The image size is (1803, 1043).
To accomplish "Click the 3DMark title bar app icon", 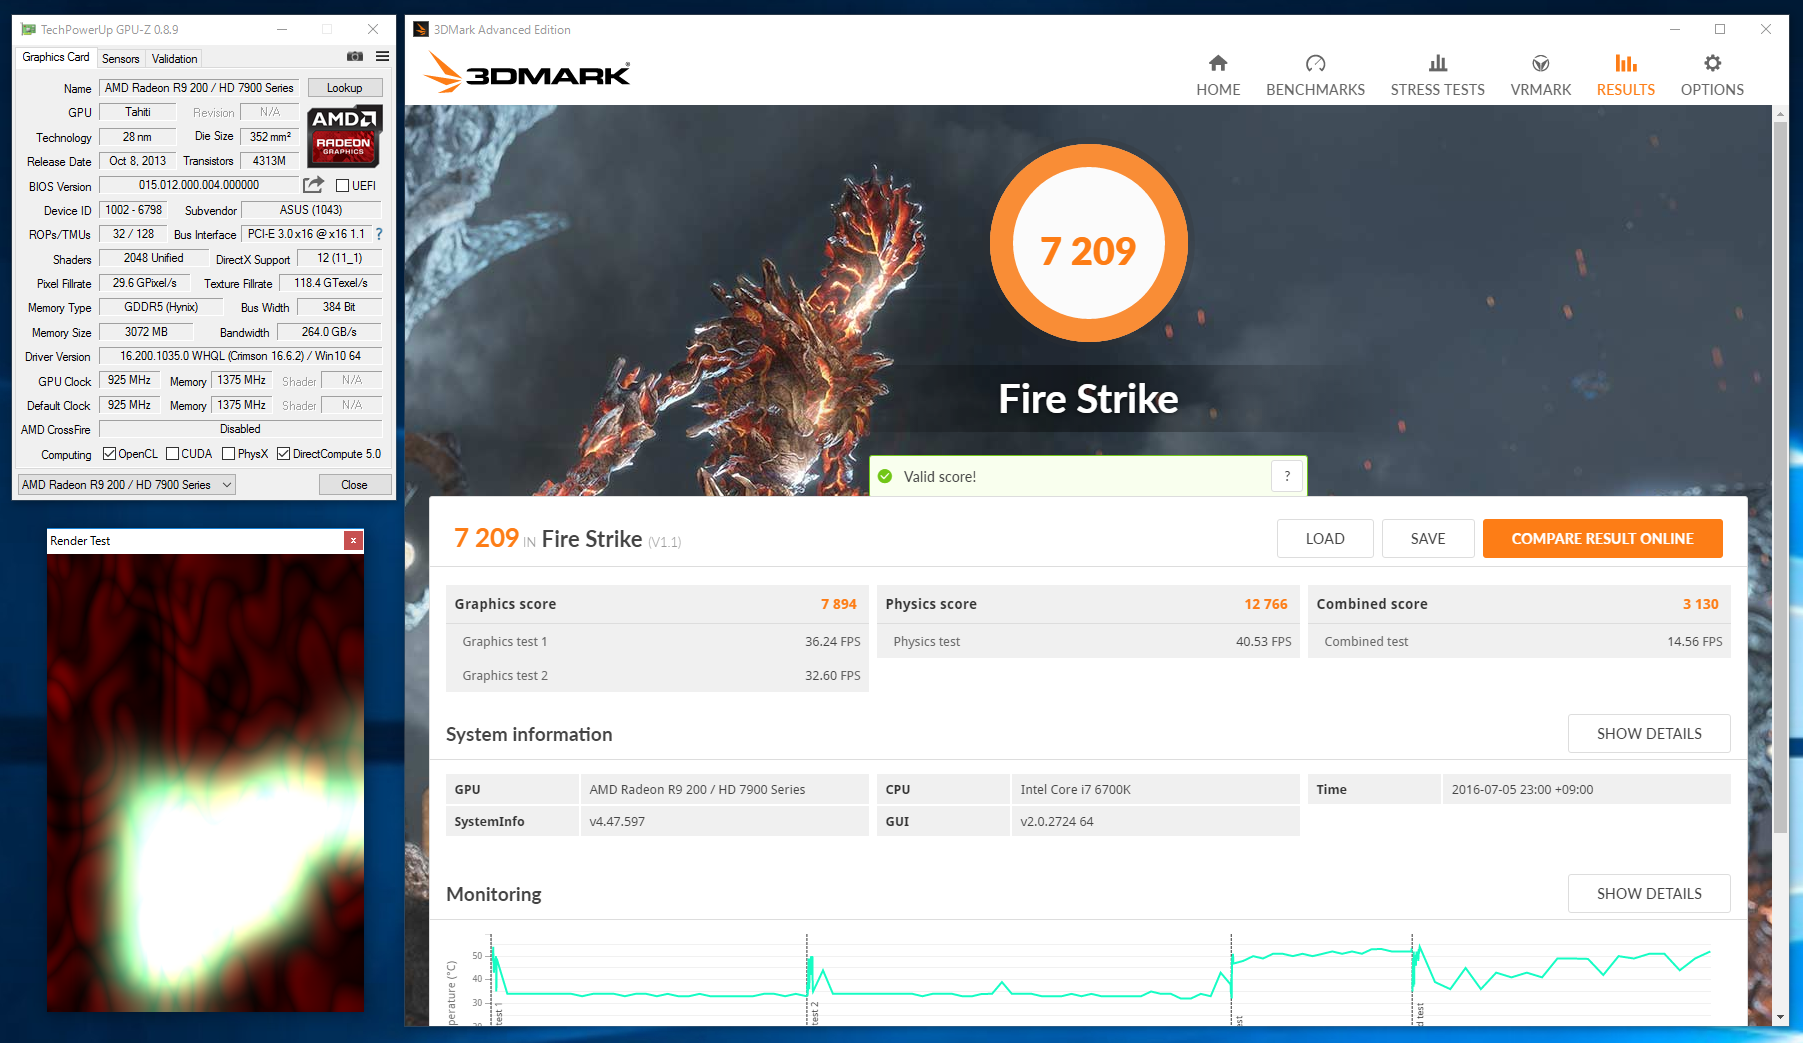I will click(x=421, y=30).
